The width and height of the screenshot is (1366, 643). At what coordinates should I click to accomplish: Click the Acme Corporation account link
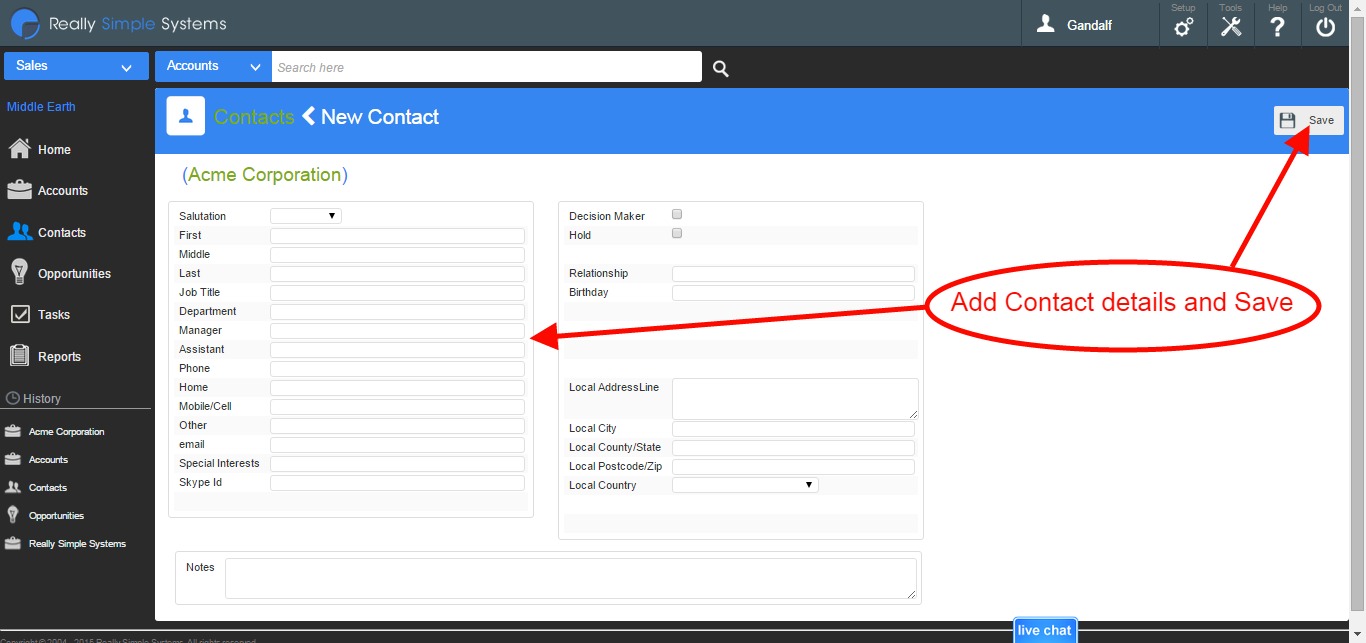[265, 175]
